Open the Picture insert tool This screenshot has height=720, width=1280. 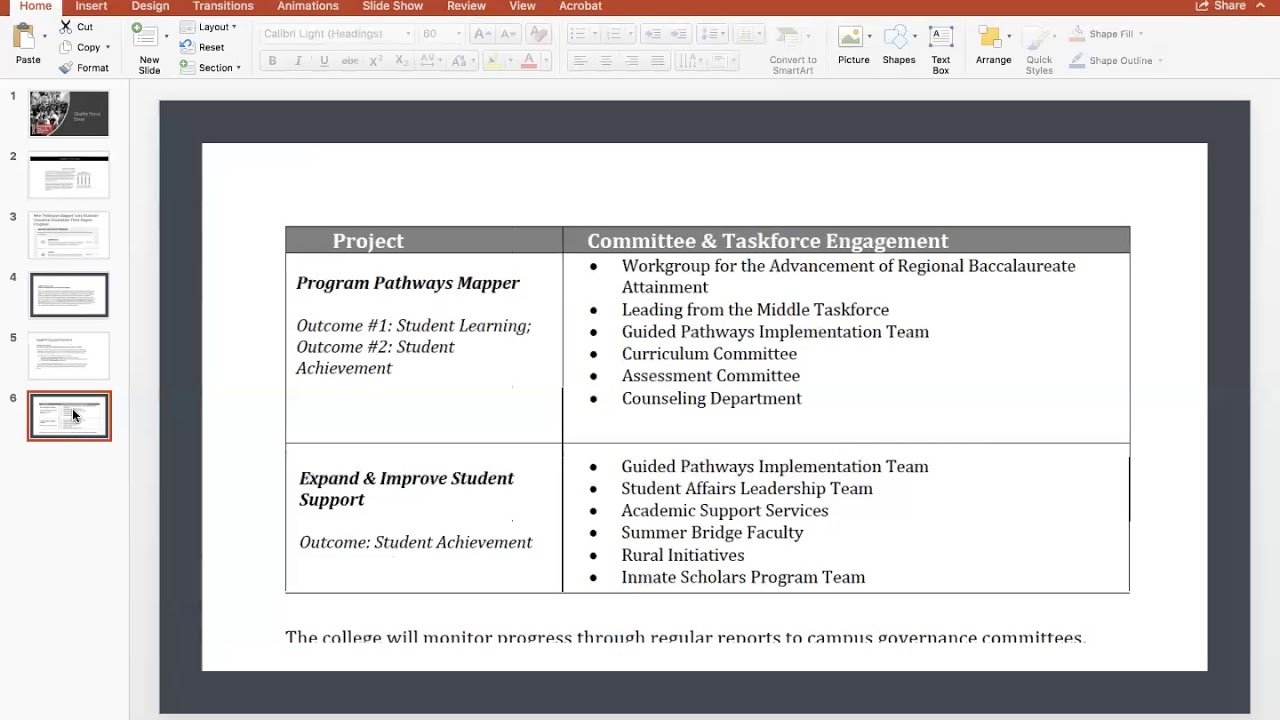pos(852,38)
